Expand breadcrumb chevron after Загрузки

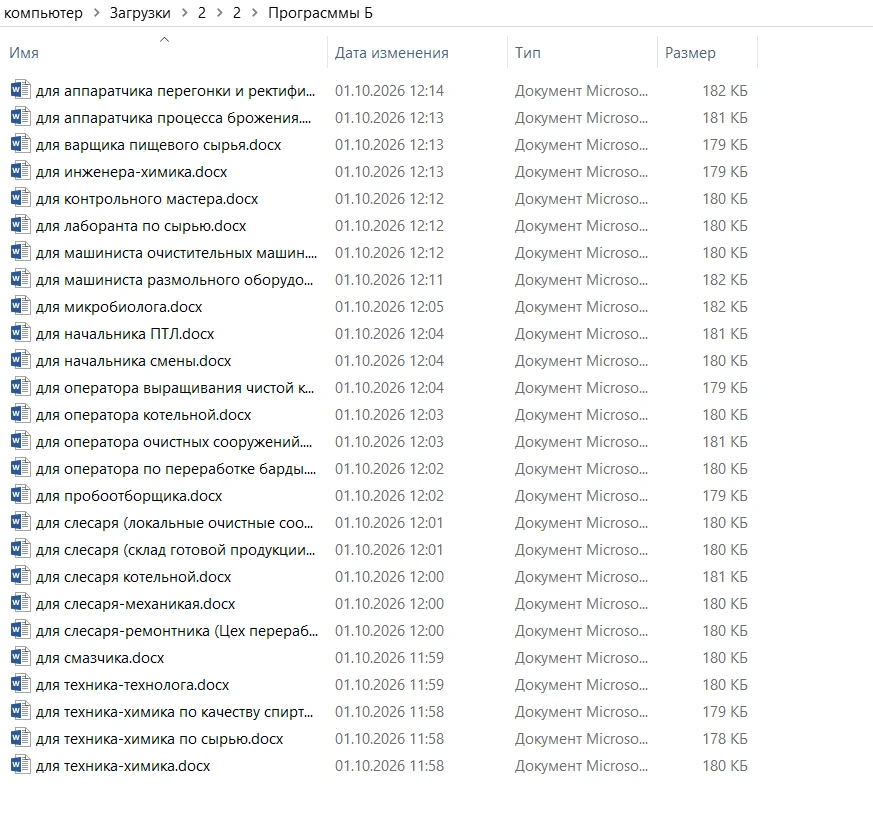tap(185, 13)
